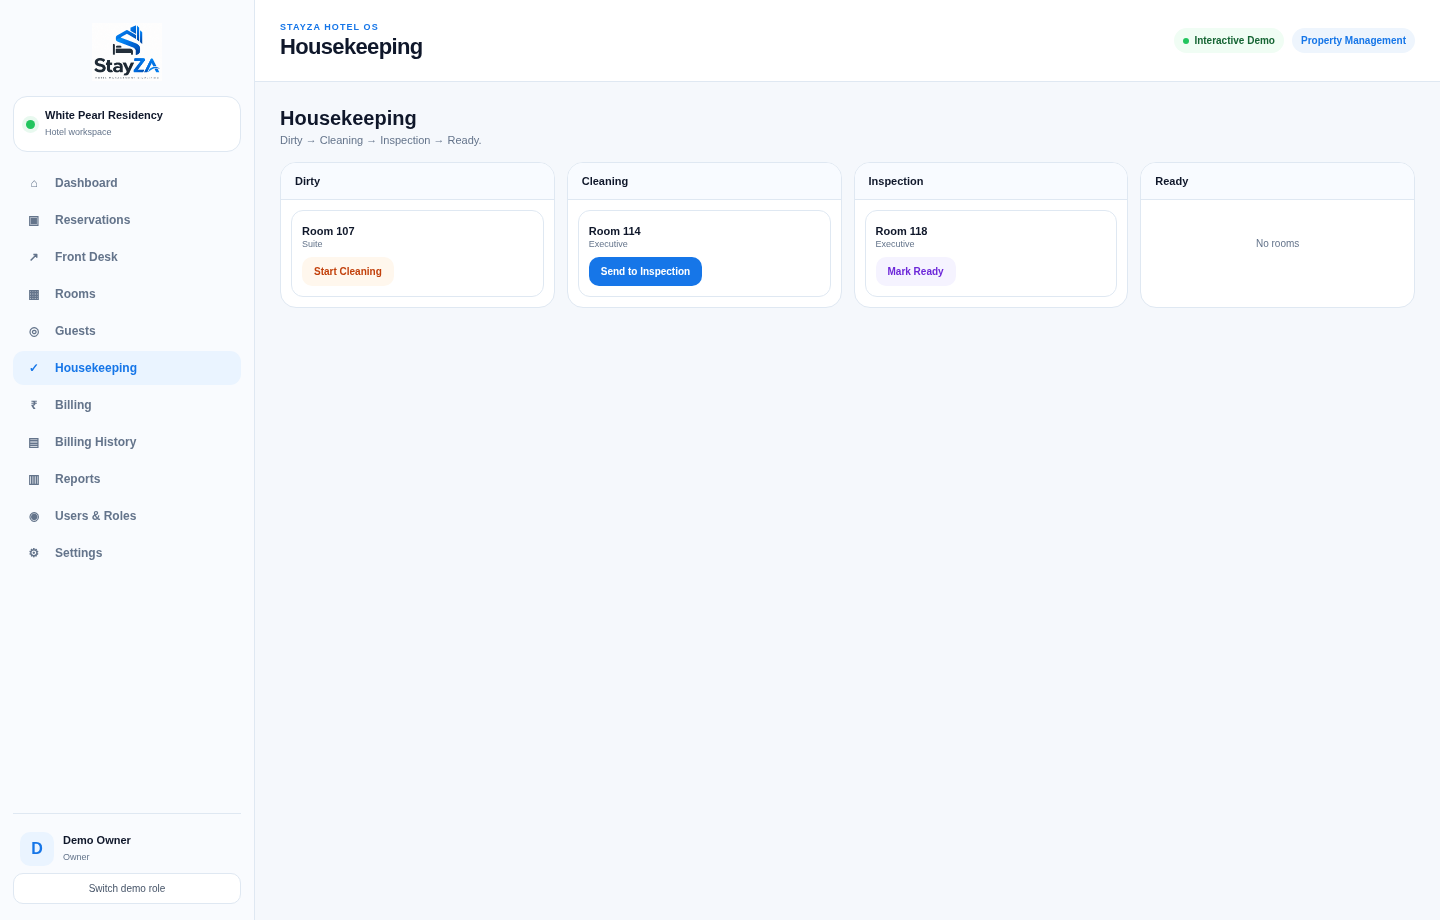The width and height of the screenshot is (1440, 920).
Task: Click the Reports chart icon
Action: pos(34,479)
